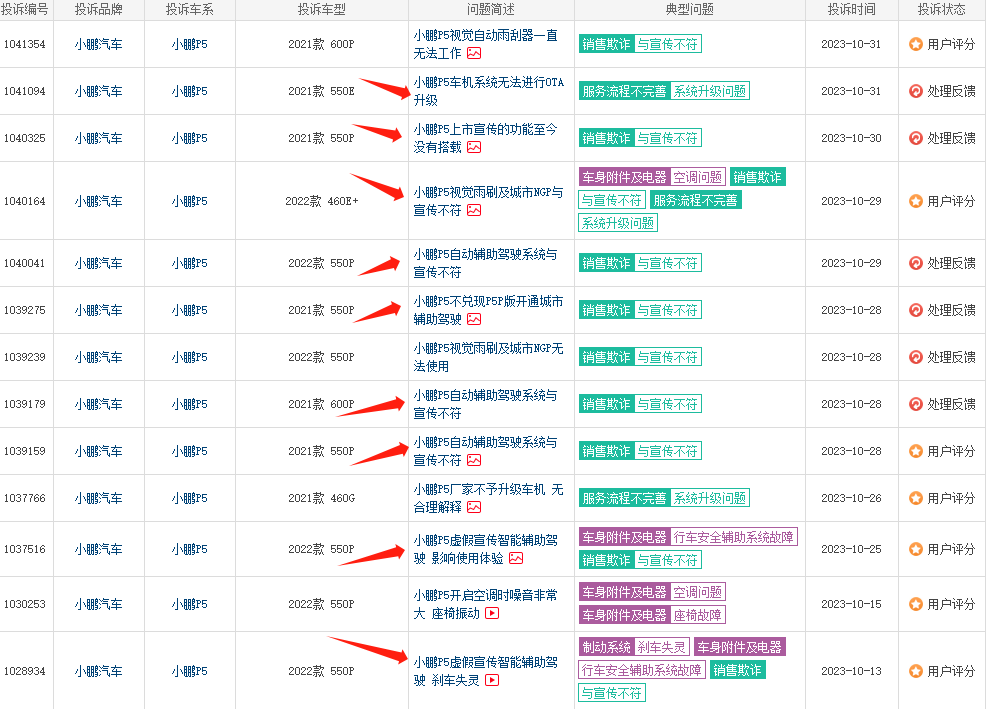Image resolution: width=993 pixels, height=709 pixels.
Task: Open 小鹏汽车 brand link in row 1041354
Action: [x=98, y=44]
